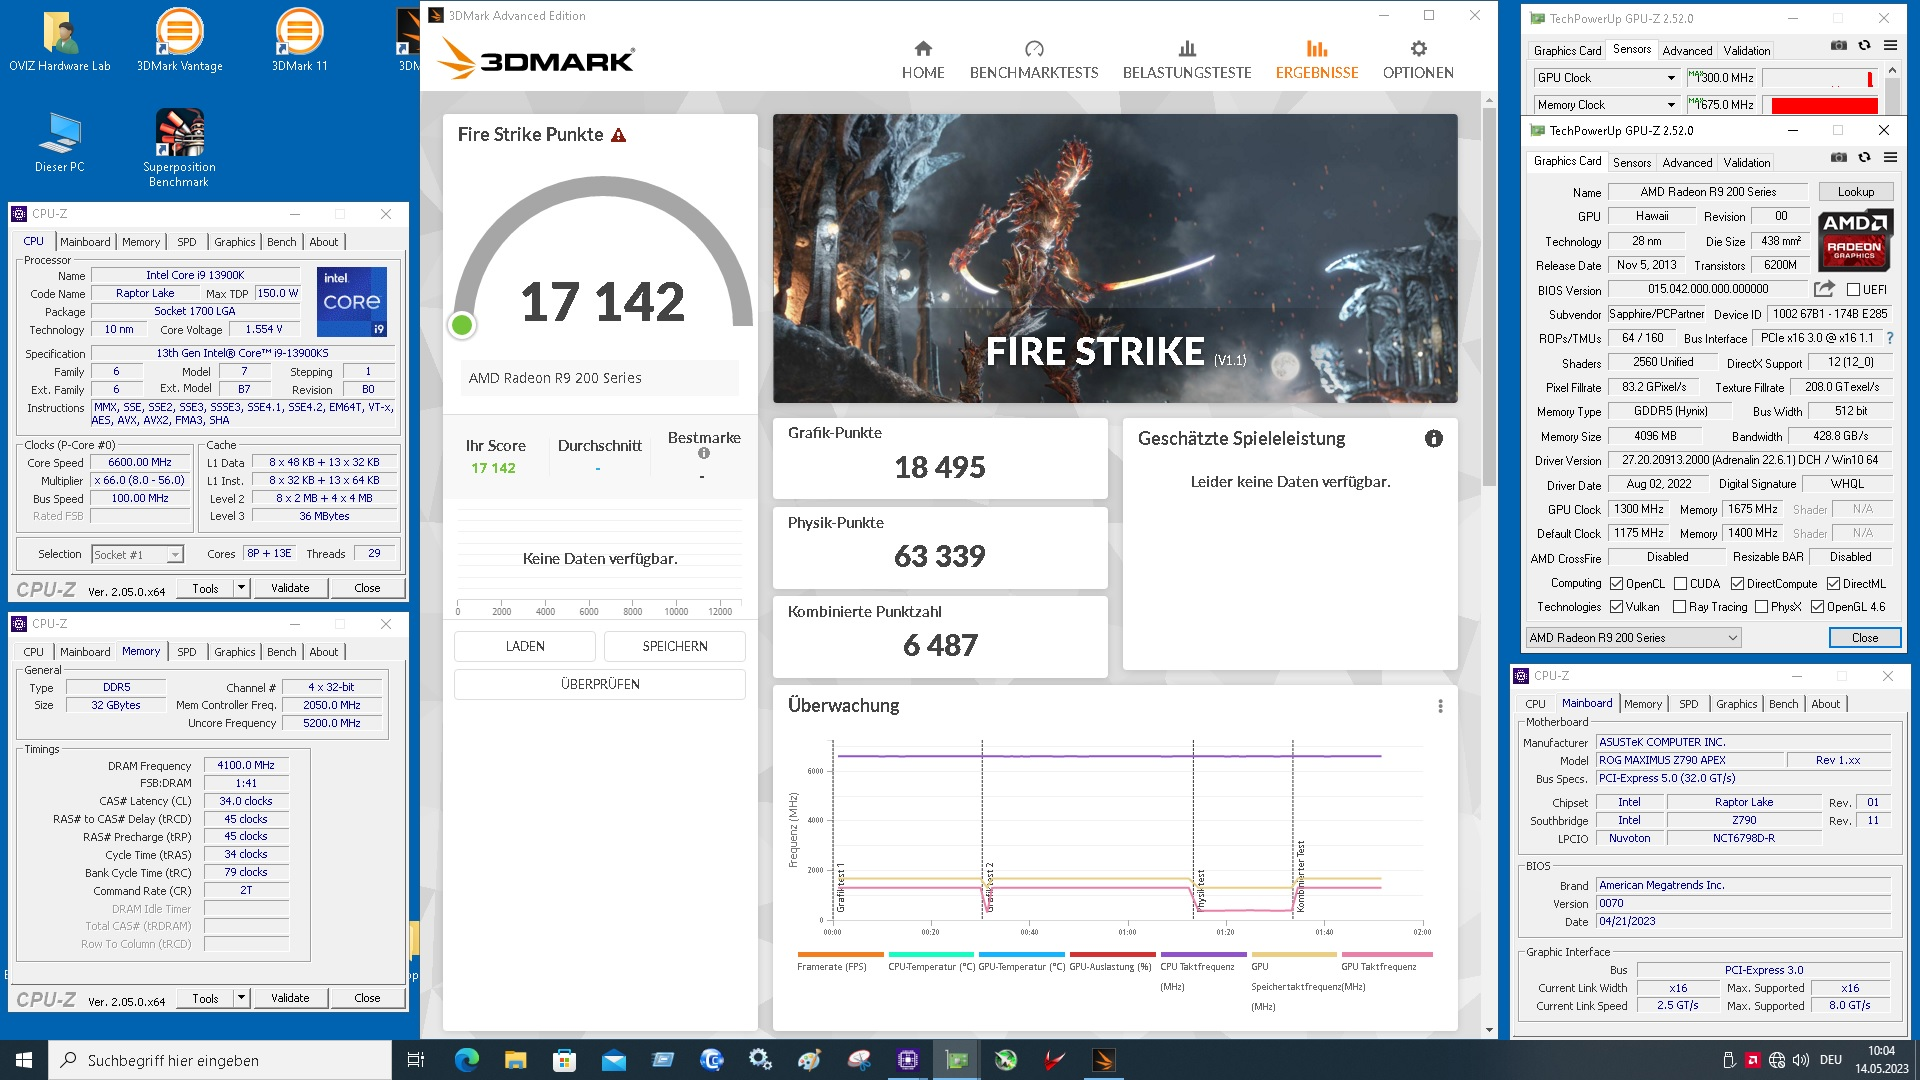Open the 3DMark Vantage desktop shortcut

click(180, 41)
